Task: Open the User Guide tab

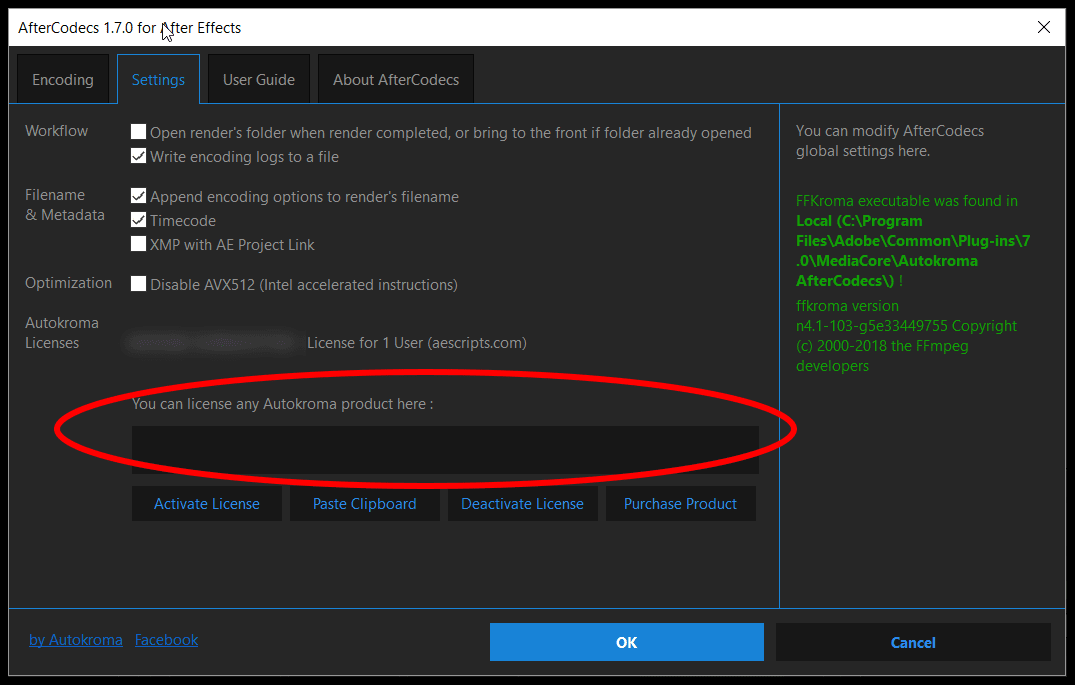Action: (258, 78)
